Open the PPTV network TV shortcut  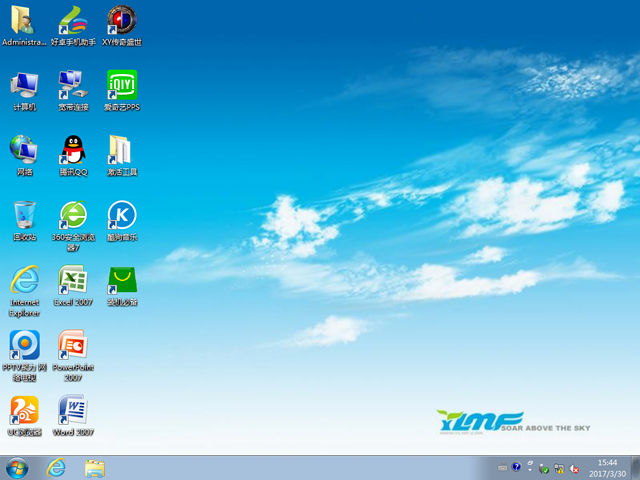coord(25,345)
